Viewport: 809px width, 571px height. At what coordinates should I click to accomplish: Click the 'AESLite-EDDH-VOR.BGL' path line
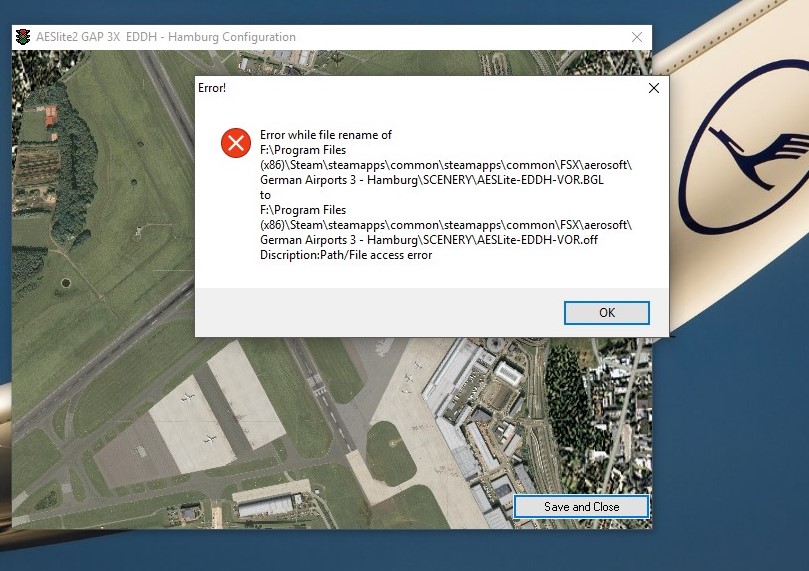click(431, 180)
